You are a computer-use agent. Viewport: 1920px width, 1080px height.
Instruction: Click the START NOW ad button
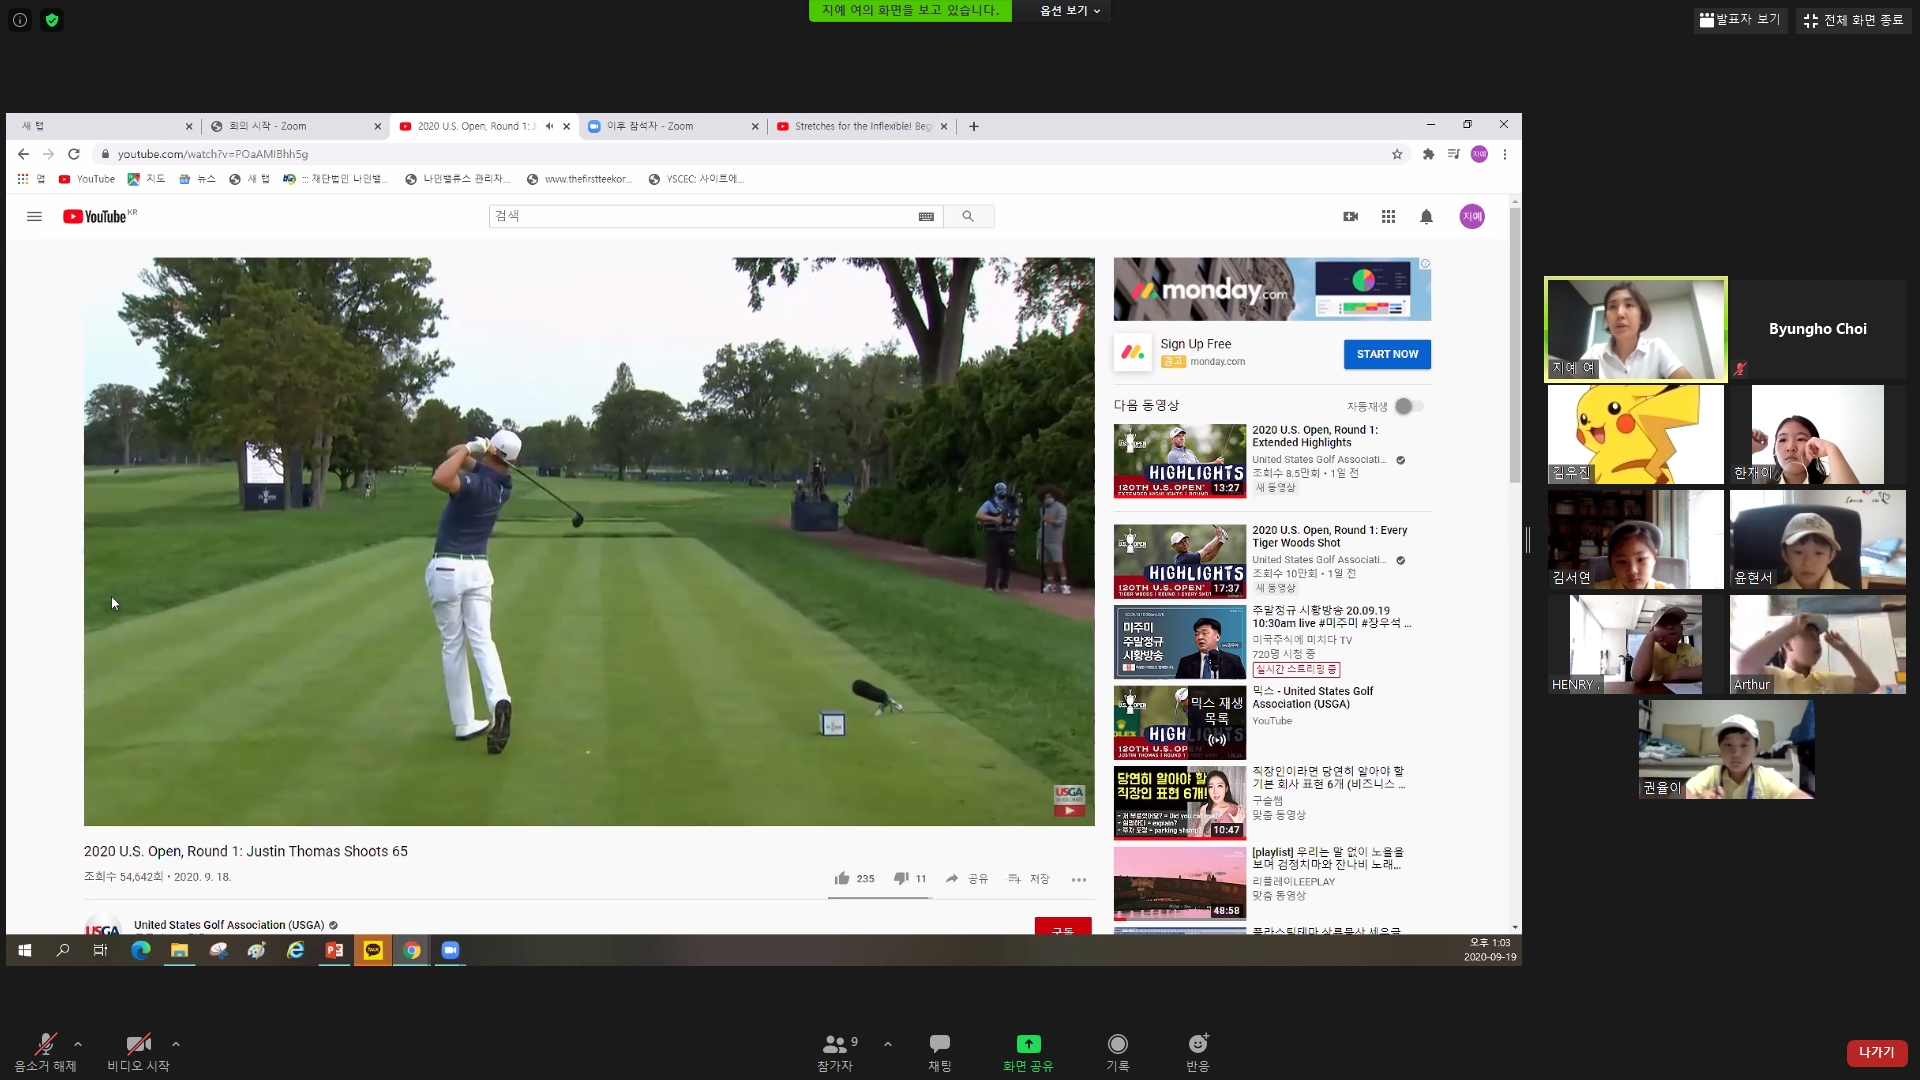[1386, 354]
